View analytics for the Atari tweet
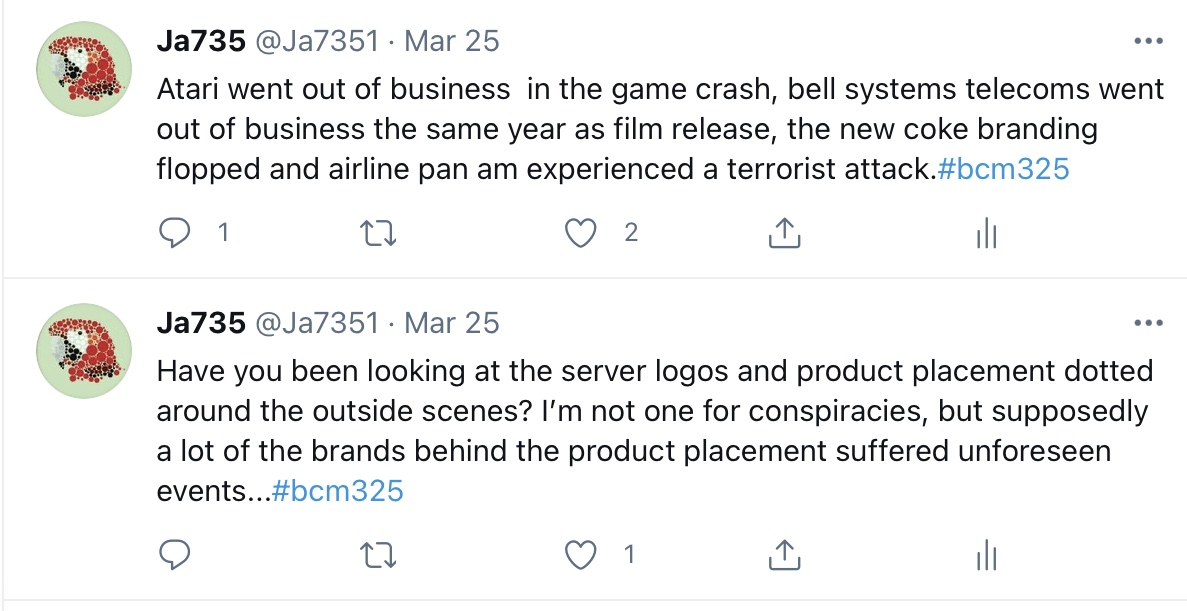Viewport: 1187px width, 611px height. (x=986, y=234)
